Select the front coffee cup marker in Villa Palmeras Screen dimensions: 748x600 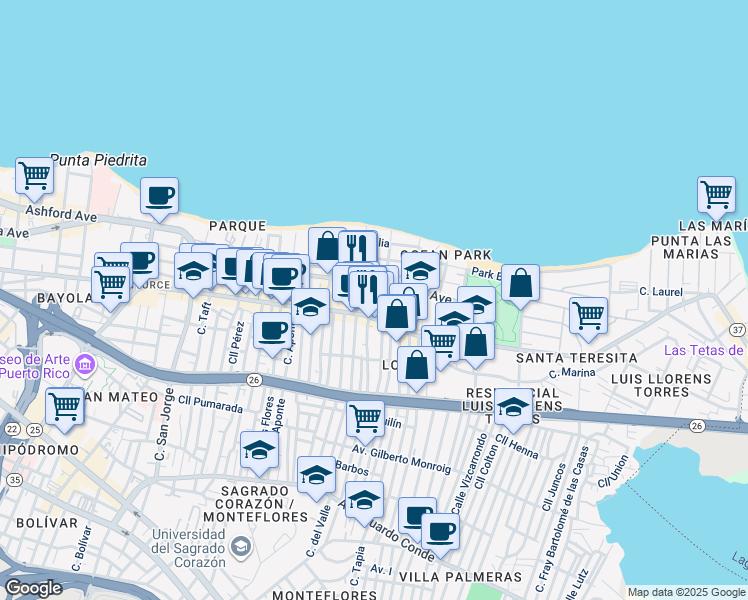pyautogui.click(x=439, y=531)
